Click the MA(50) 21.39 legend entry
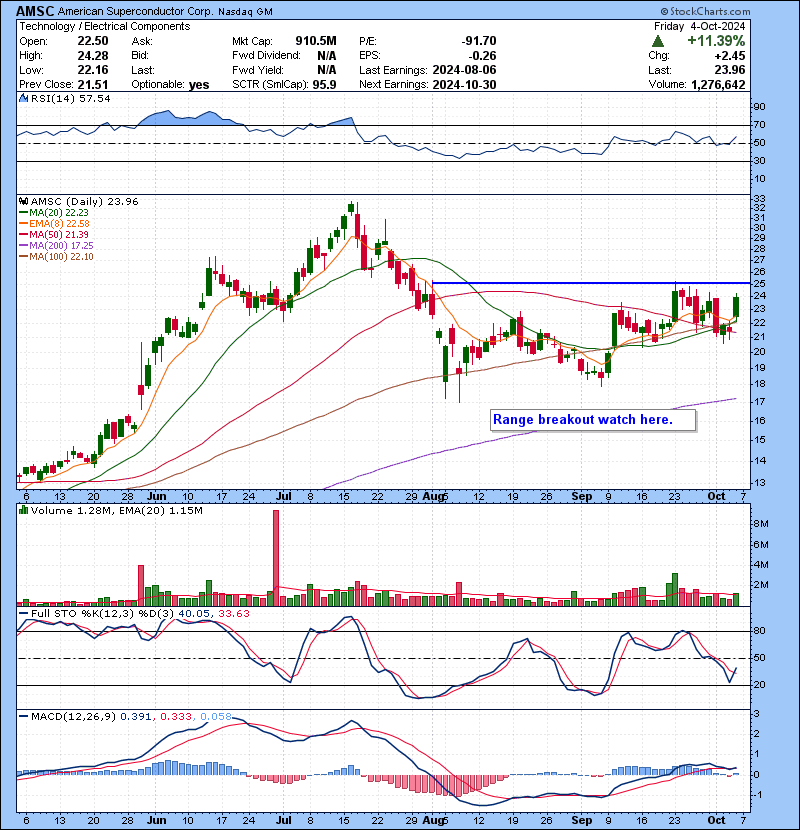Image resolution: width=800 pixels, height=830 pixels. [x=54, y=234]
